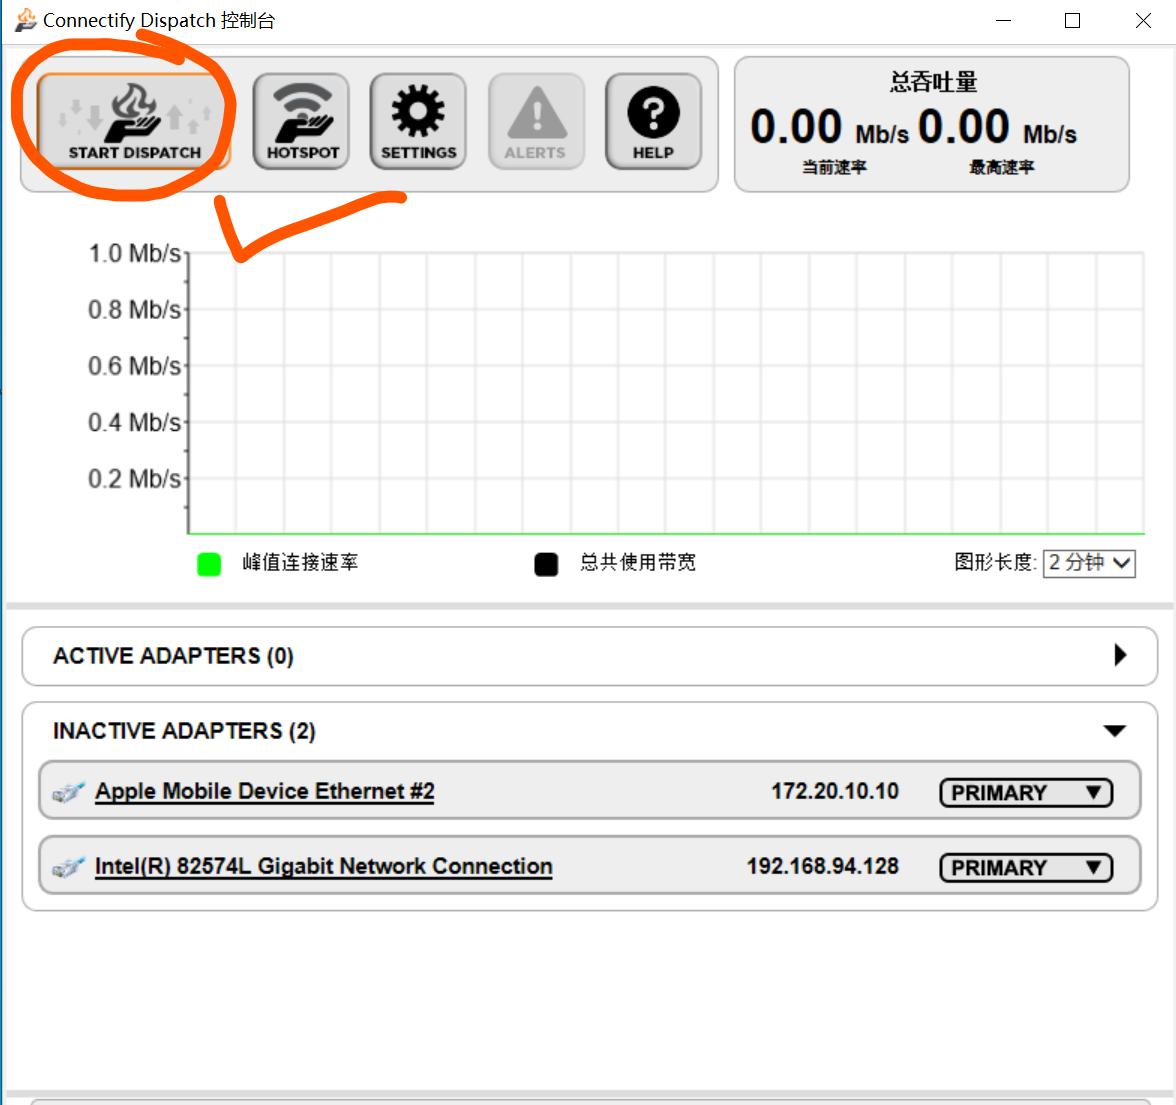Minimize the Connectify Dispatch window

(1004, 21)
